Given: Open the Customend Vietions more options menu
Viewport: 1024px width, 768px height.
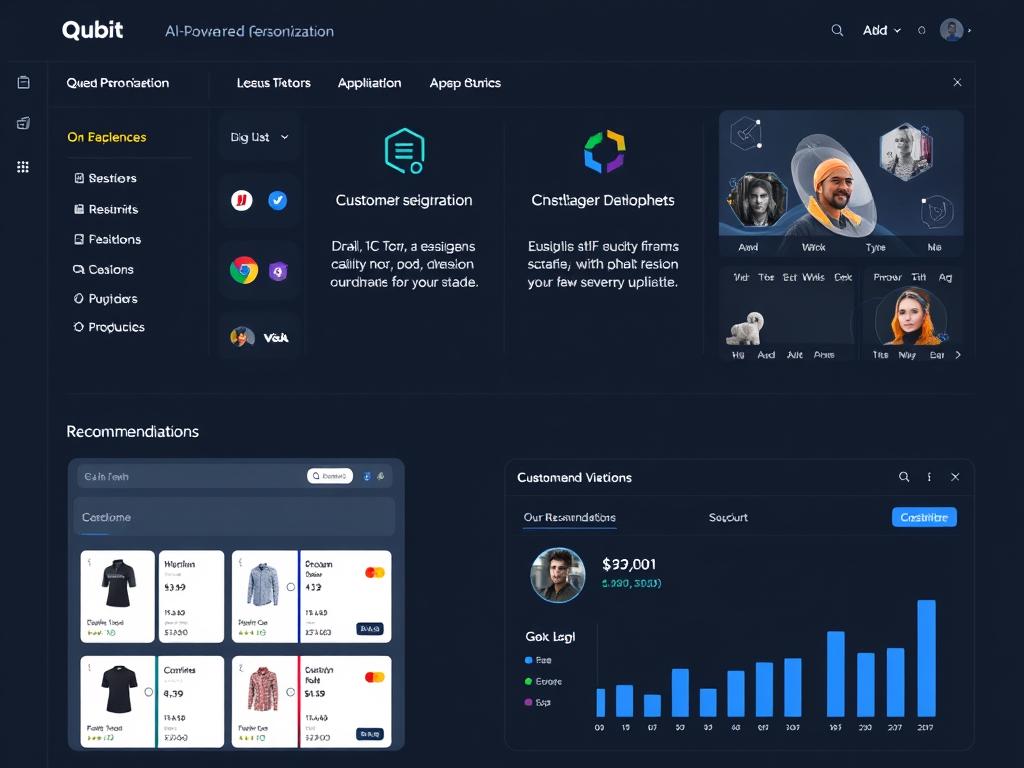Looking at the screenshot, I should [929, 477].
